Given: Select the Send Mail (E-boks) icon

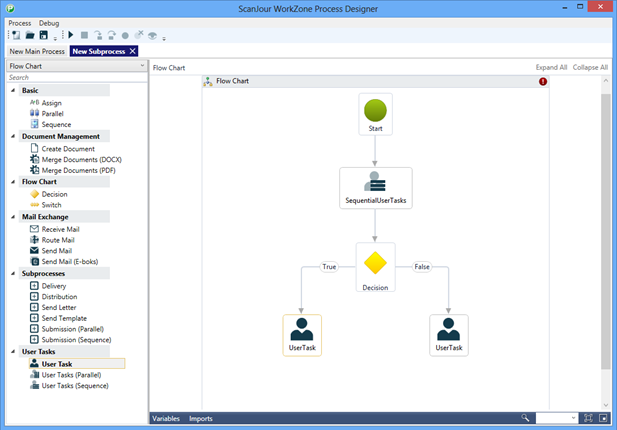Looking at the screenshot, I should click(35, 261).
